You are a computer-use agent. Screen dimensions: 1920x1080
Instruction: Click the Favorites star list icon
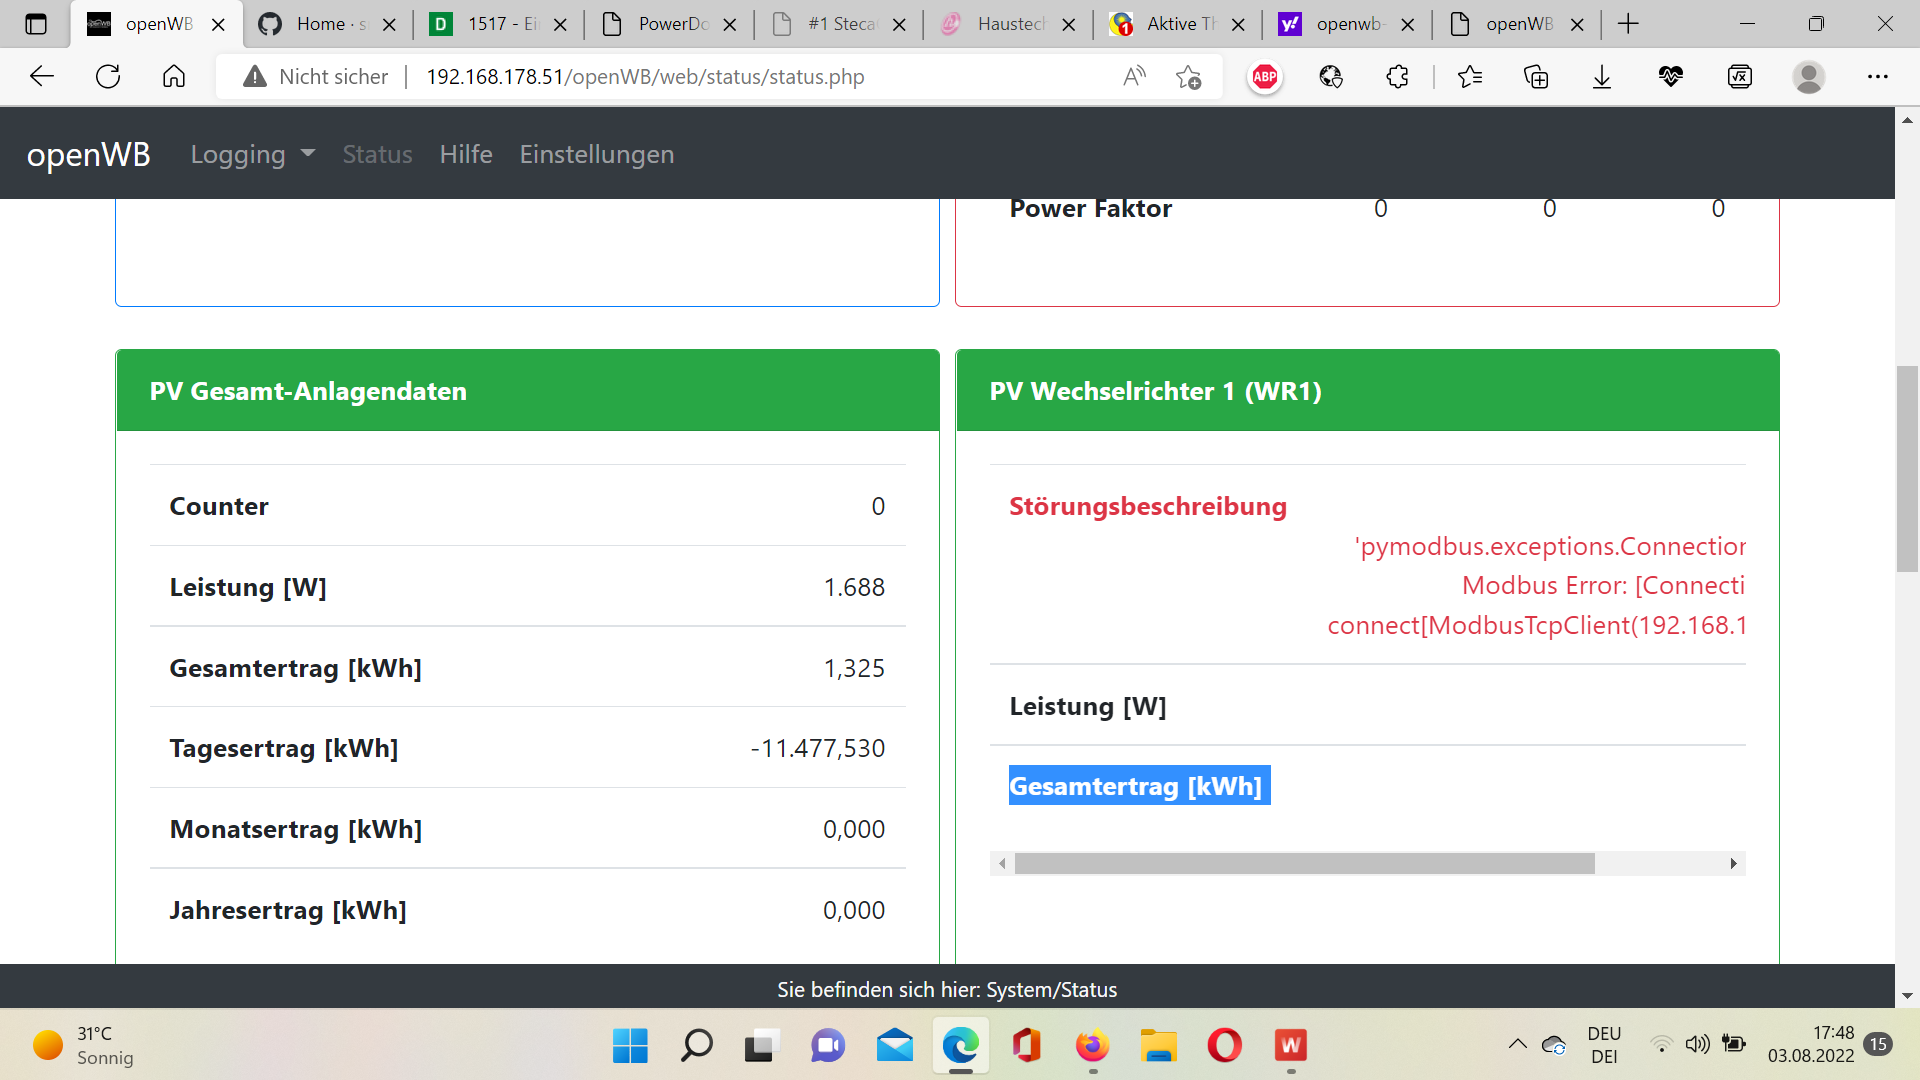(1469, 77)
